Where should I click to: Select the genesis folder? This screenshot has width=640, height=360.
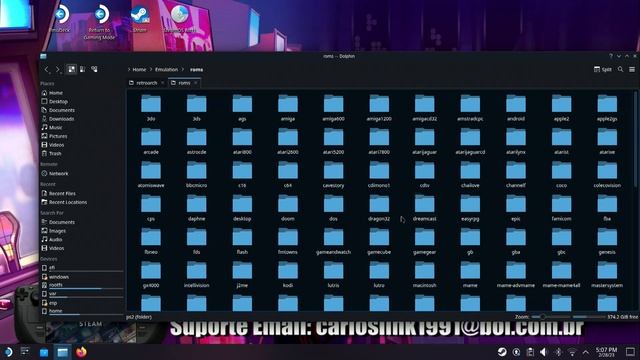(x=607, y=241)
